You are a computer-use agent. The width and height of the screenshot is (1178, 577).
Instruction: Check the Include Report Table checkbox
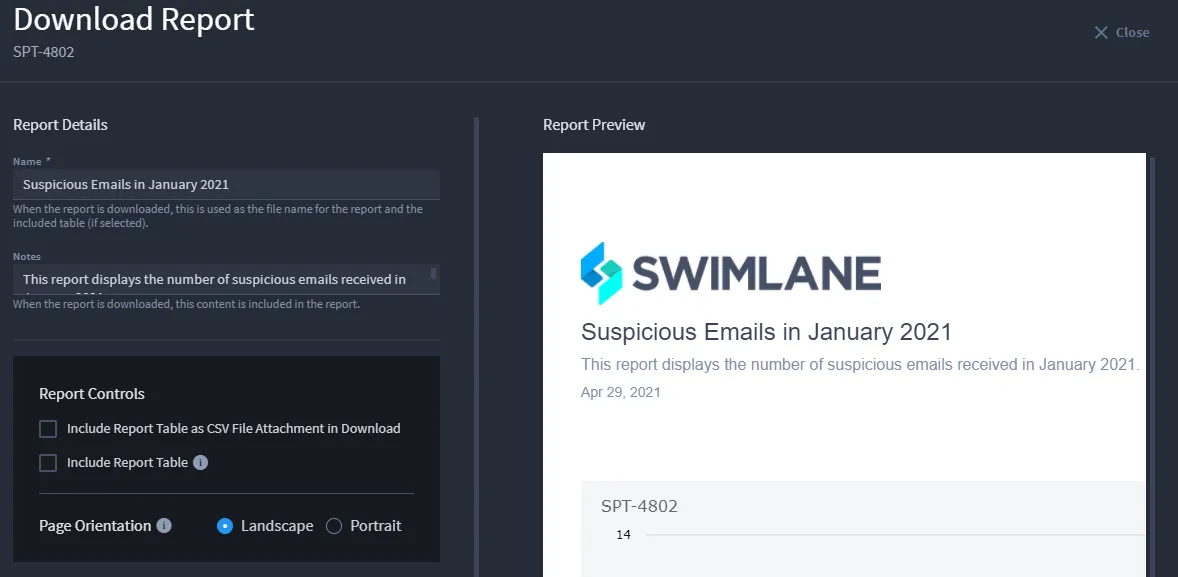click(x=48, y=463)
